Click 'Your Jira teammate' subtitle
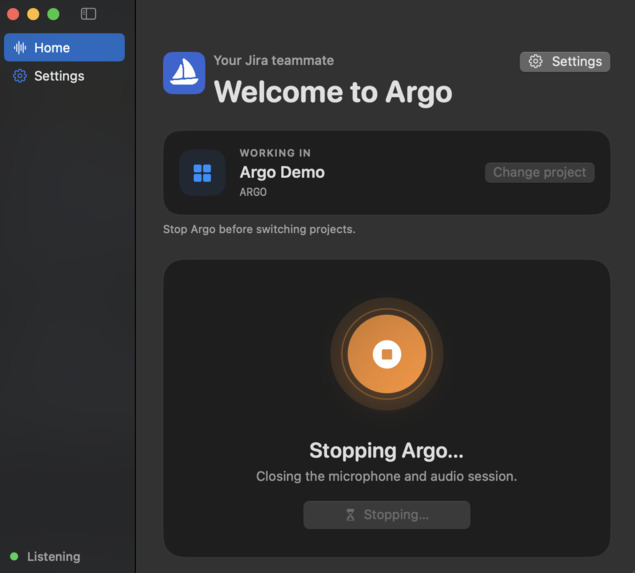This screenshot has height=573, width=635. click(274, 60)
